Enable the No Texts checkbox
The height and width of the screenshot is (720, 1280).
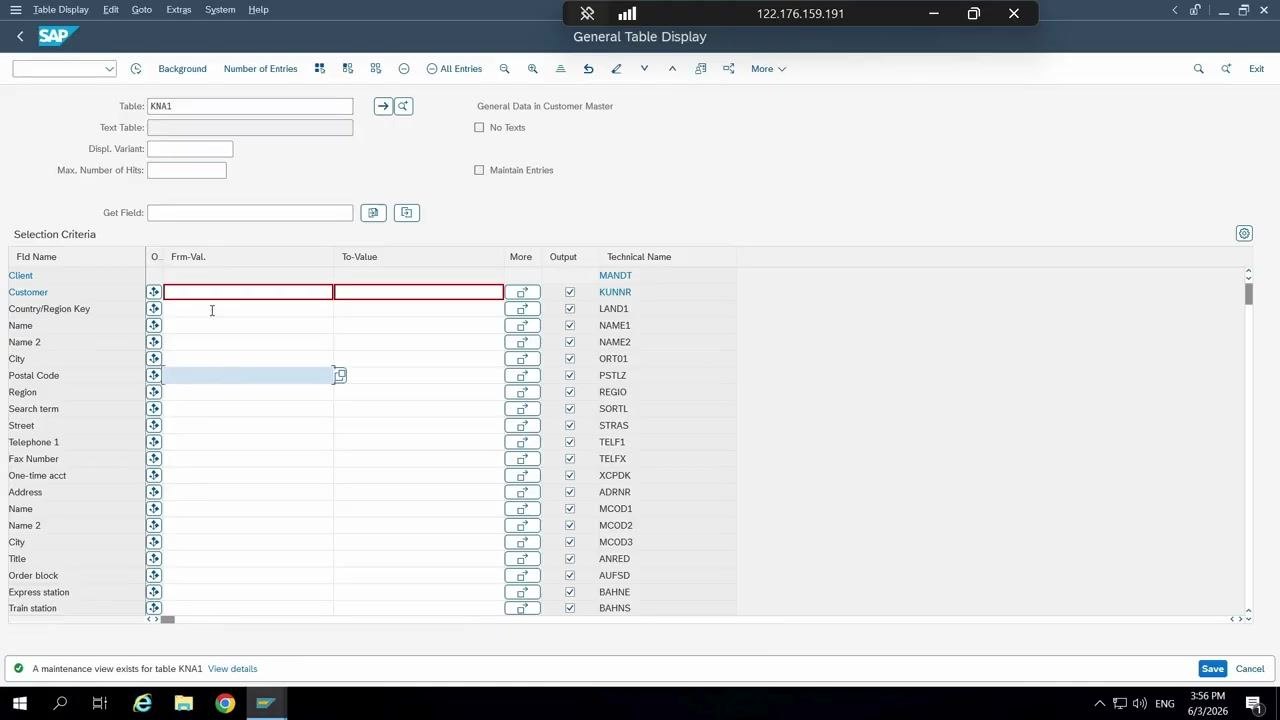click(479, 128)
